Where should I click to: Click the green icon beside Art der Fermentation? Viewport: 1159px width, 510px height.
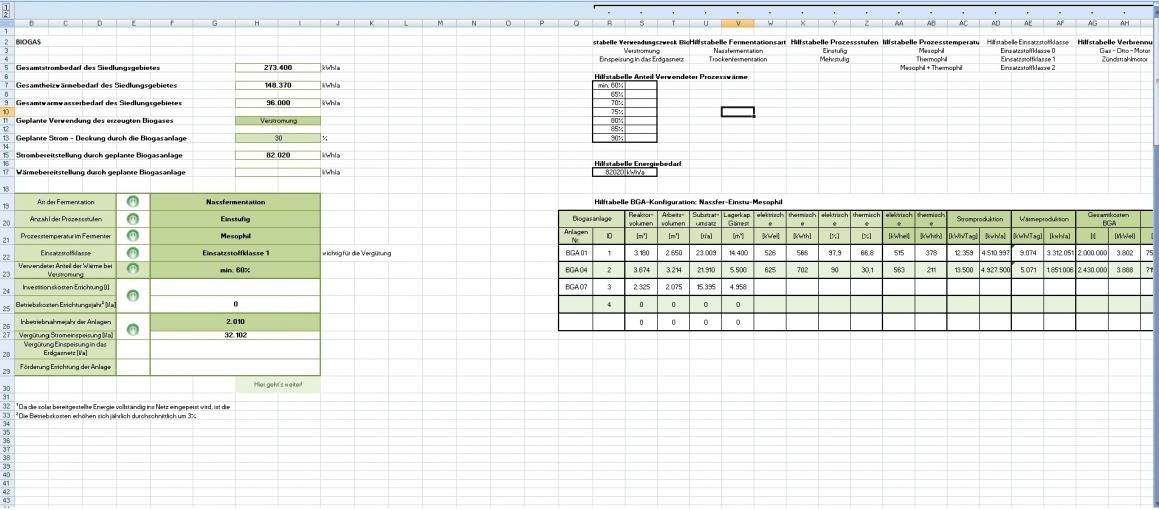click(133, 202)
